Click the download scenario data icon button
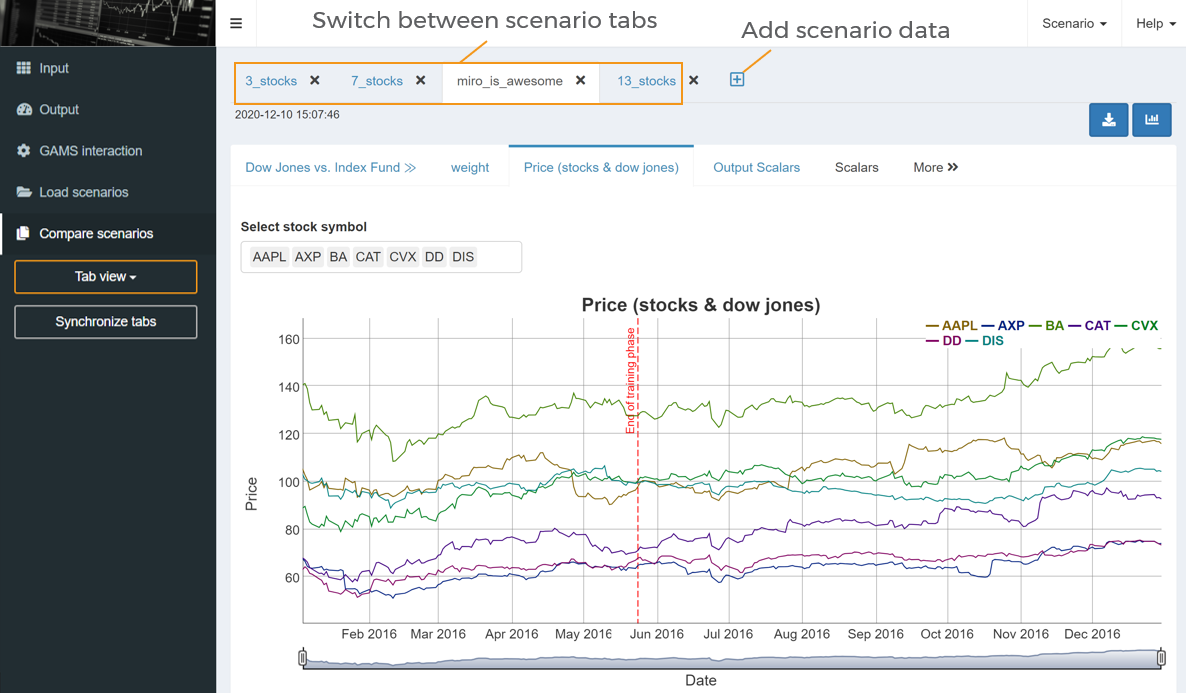Image resolution: width=1186 pixels, height=693 pixels. [1109, 120]
